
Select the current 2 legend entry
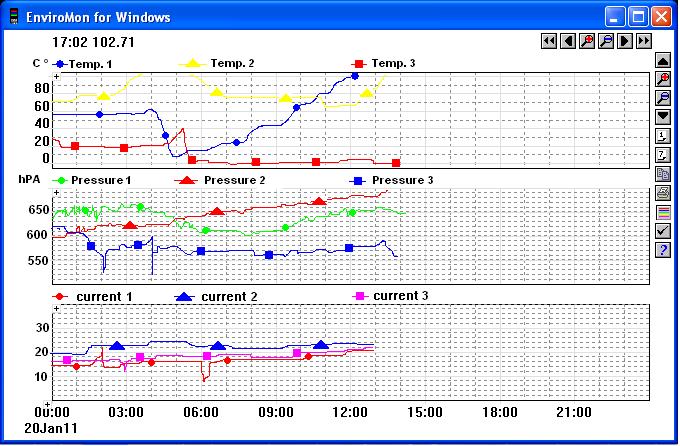pyautogui.click(x=216, y=297)
